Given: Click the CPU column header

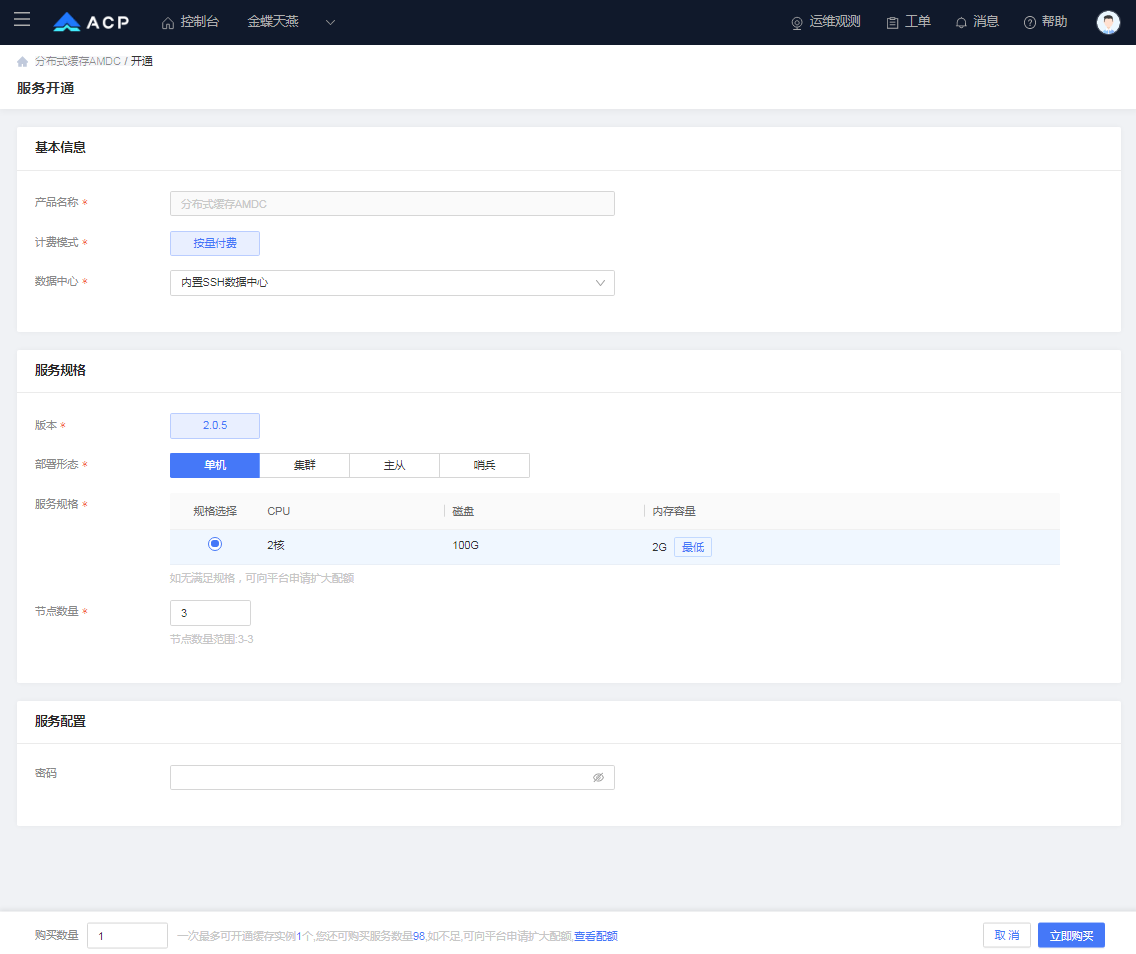Looking at the screenshot, I should (278, 511).
